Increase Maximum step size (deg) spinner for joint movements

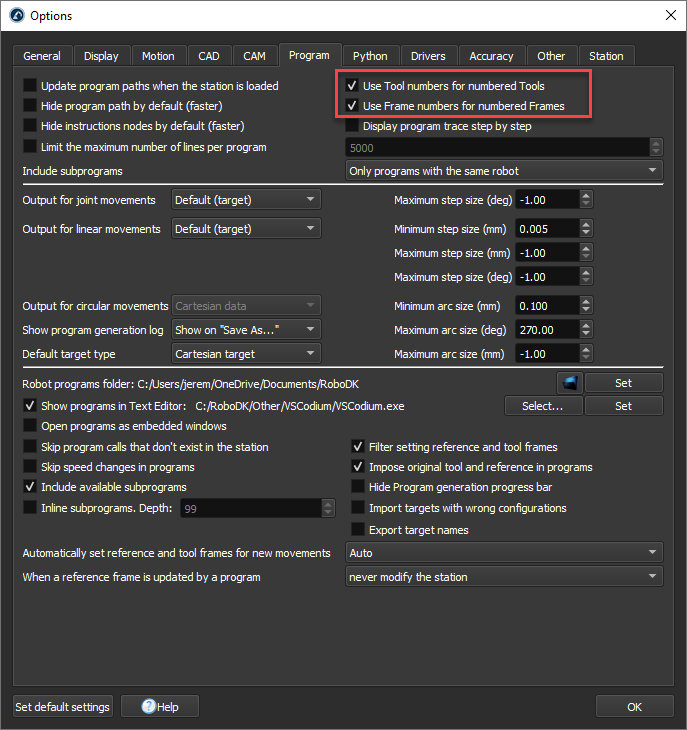(585, 195)
